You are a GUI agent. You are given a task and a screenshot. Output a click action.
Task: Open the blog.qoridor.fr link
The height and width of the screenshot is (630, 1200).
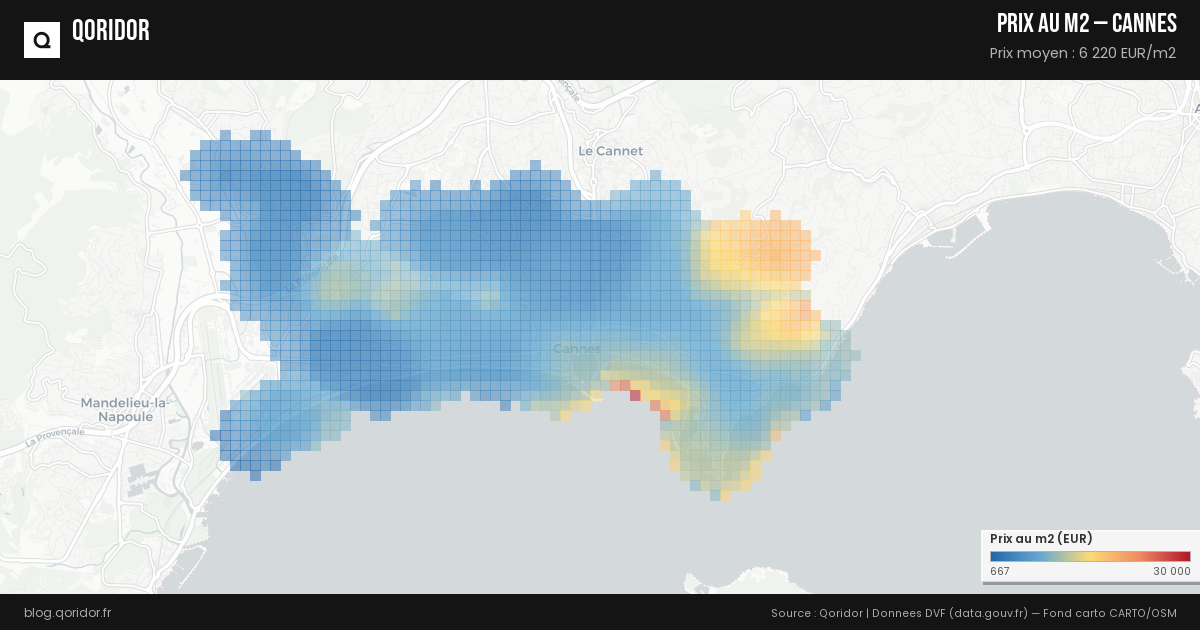[x=68, y=612]
